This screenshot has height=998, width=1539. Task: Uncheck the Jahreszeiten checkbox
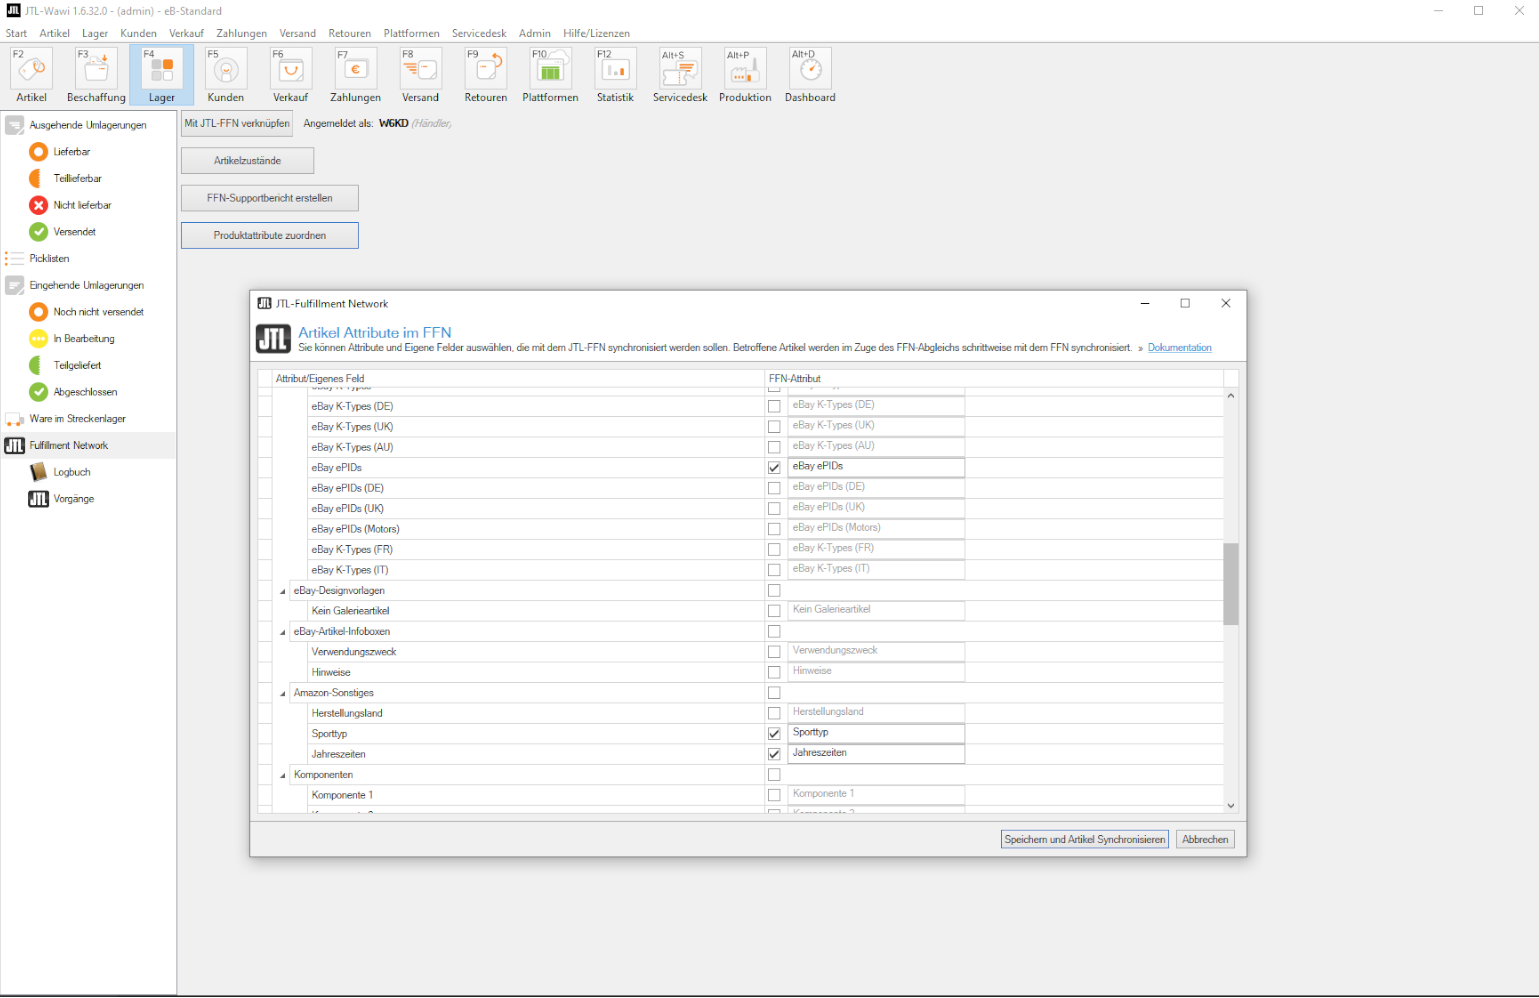(x=774, y=754)
